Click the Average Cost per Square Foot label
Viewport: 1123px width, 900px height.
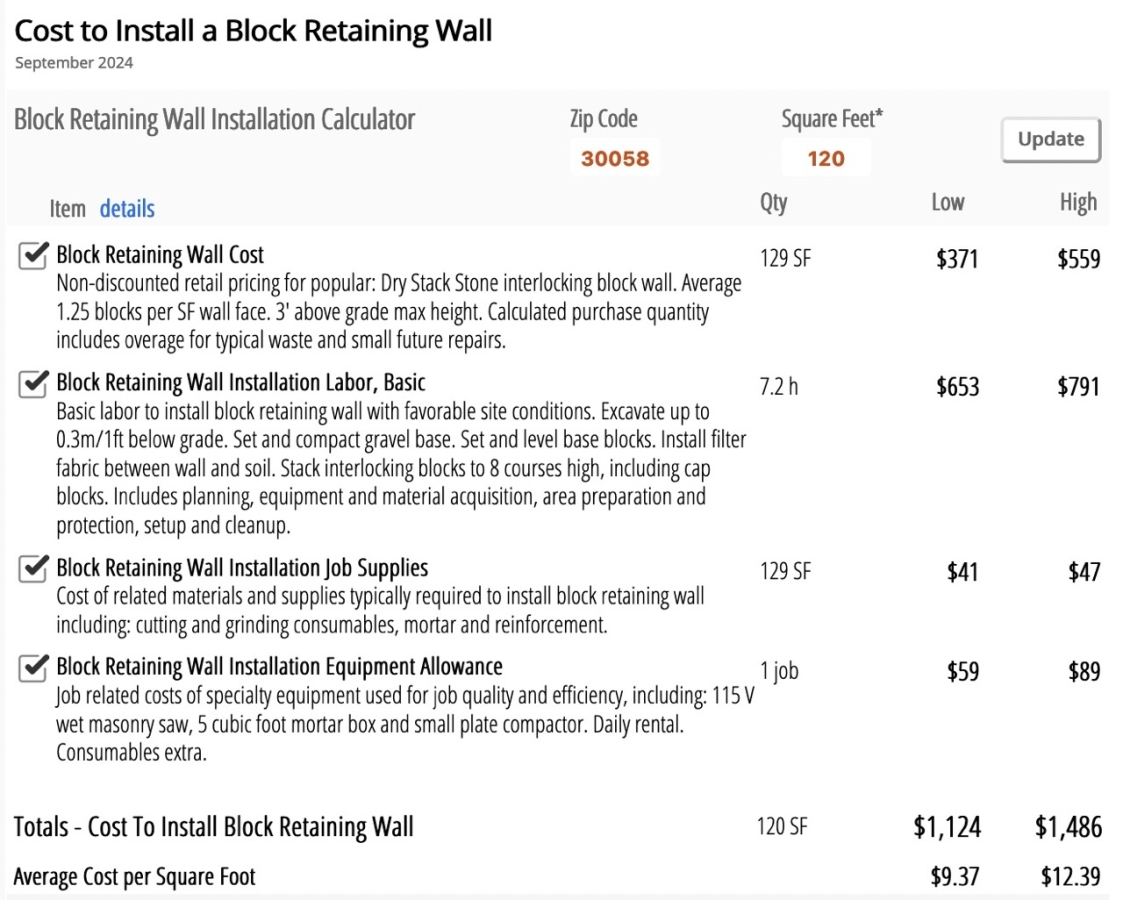coord(134,878)
